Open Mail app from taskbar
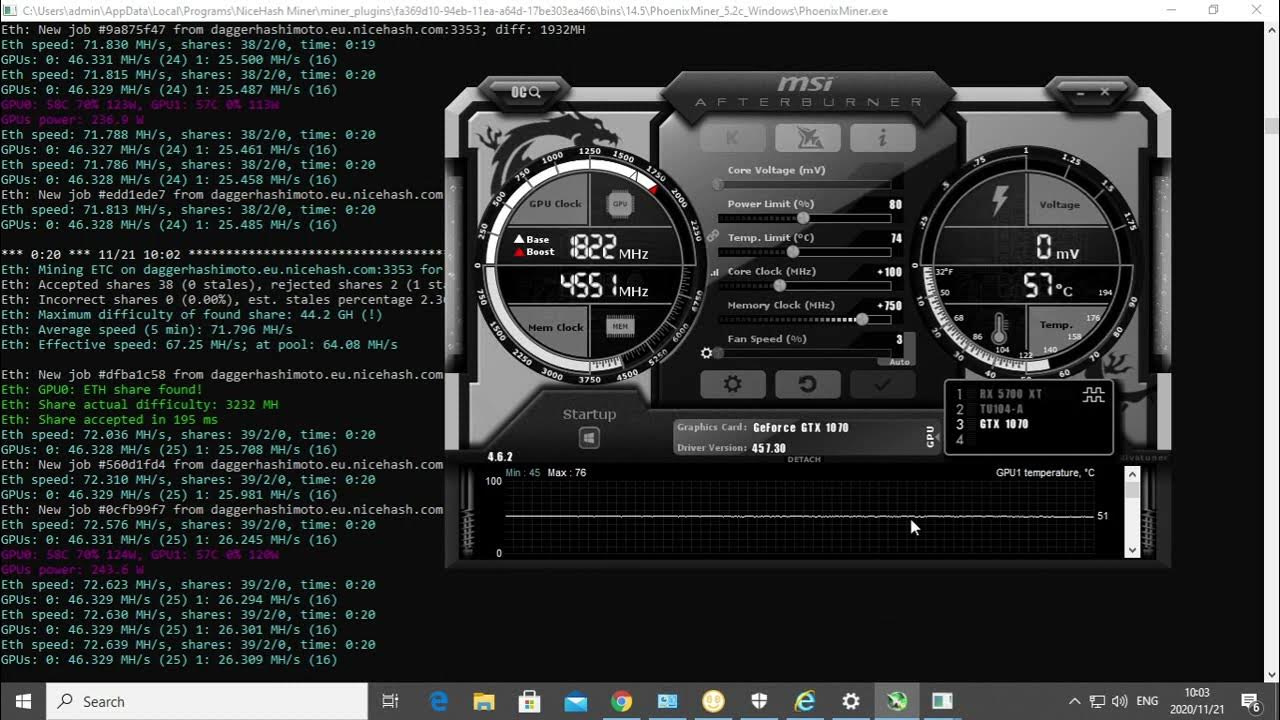 (576, 702)
